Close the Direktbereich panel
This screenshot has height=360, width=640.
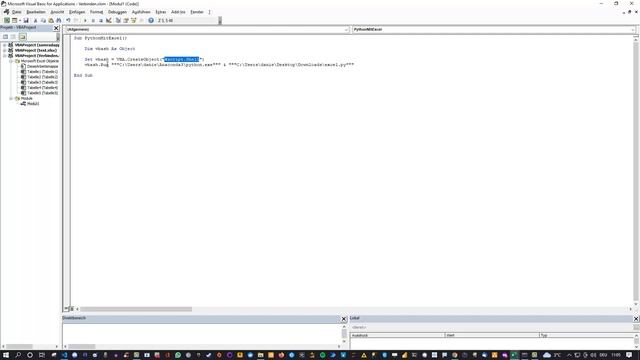coord(344,319)
